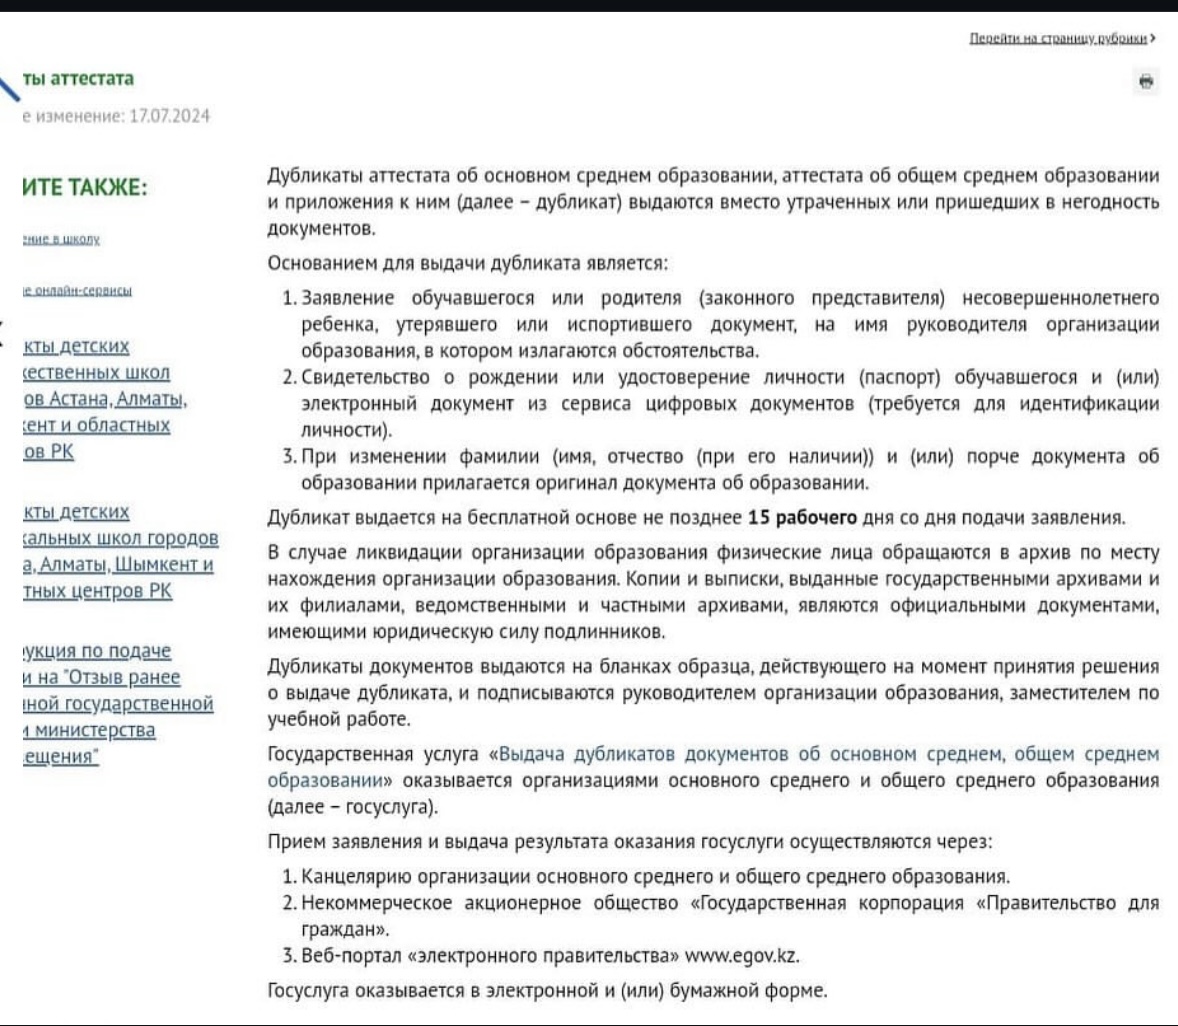Image resolution: width=1178 pixels, height=1026 pixels.
Task: Click list item «Канцелярию организации основного среднего»
Action: click(655, 877)
